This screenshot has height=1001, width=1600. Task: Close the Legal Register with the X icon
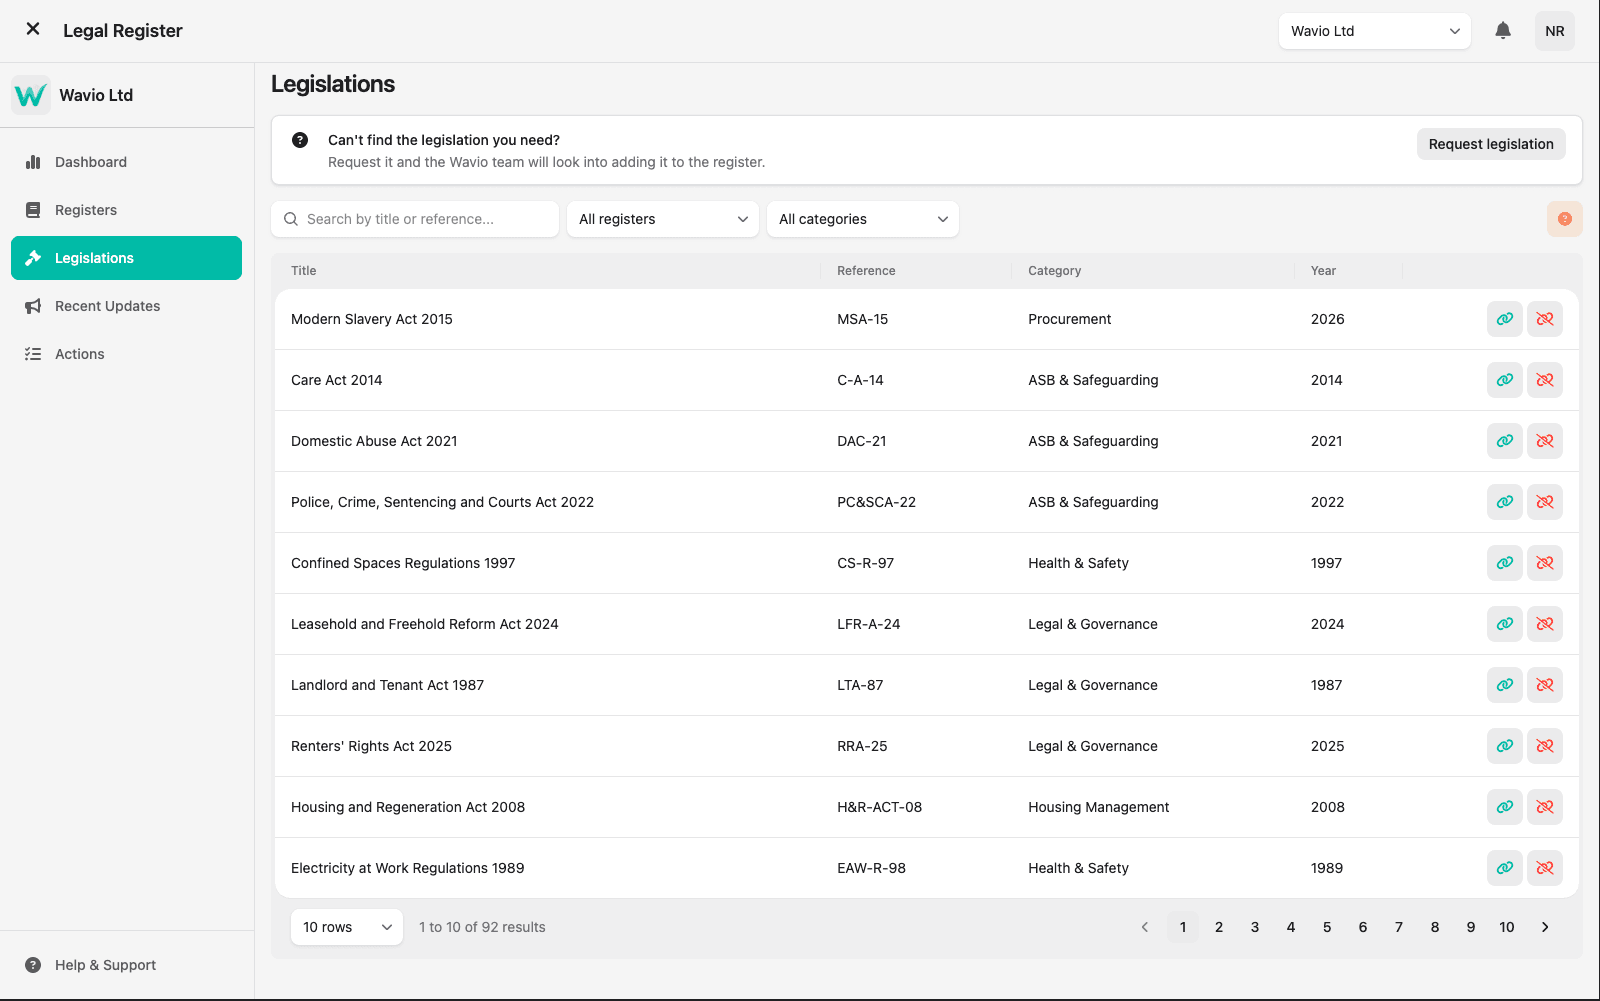pyautogui.click(x=33, y=29)
